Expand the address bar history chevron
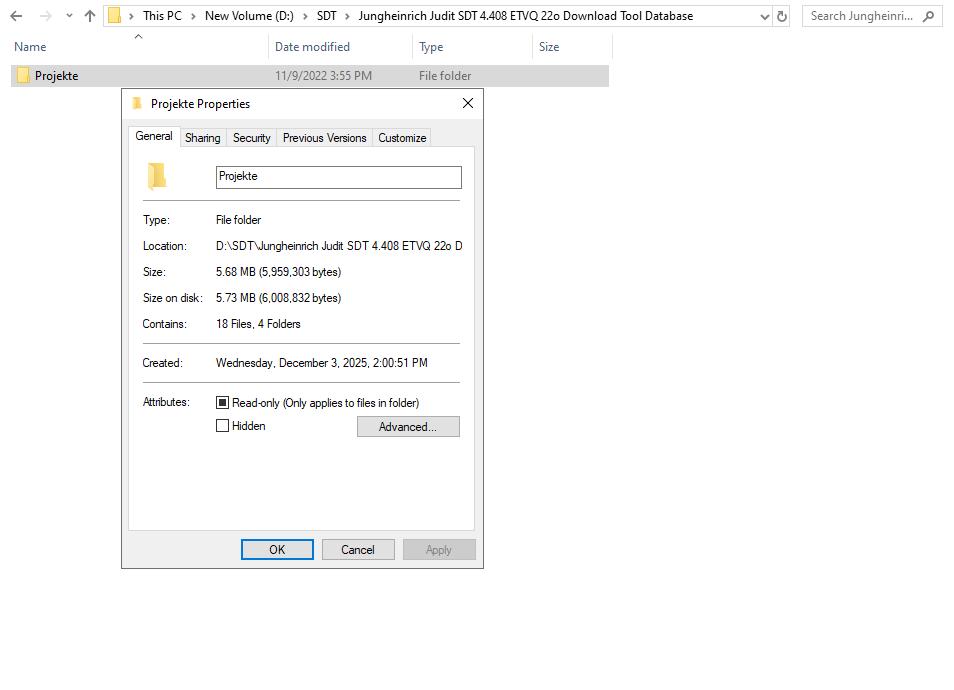 click(x=763, y=15)
